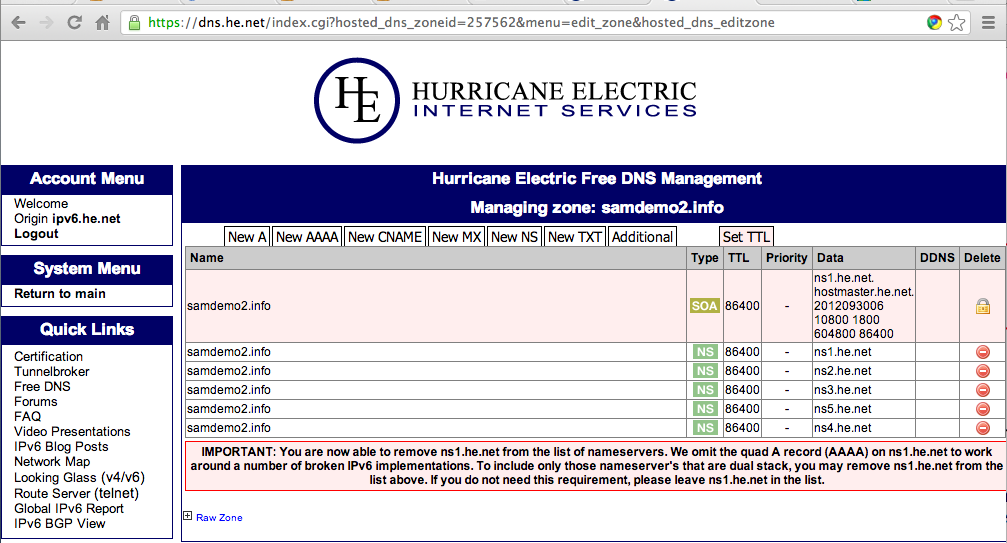Click NS badge of ns2.he.net row

(705, 371)
